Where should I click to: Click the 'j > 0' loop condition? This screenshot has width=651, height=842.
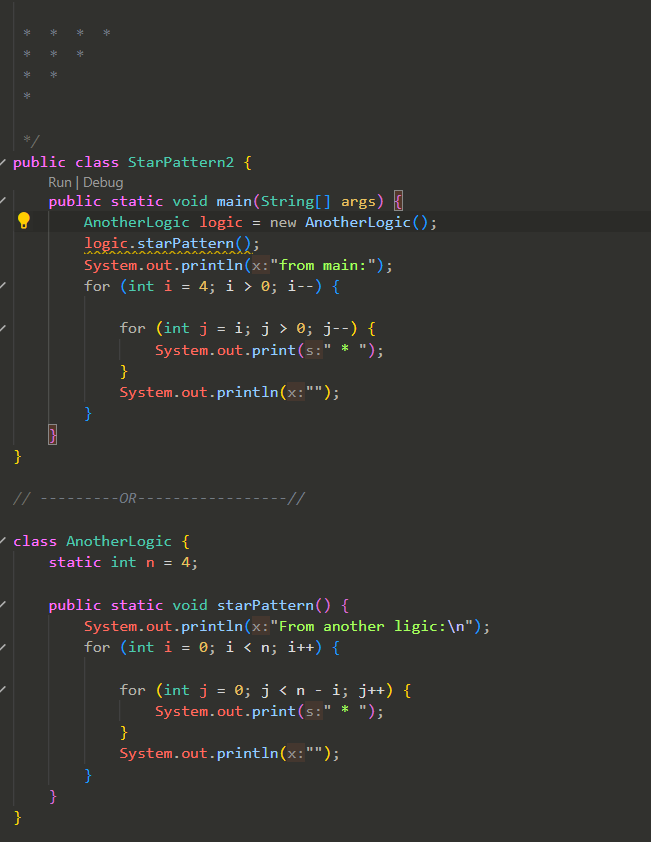coord(283,328)
